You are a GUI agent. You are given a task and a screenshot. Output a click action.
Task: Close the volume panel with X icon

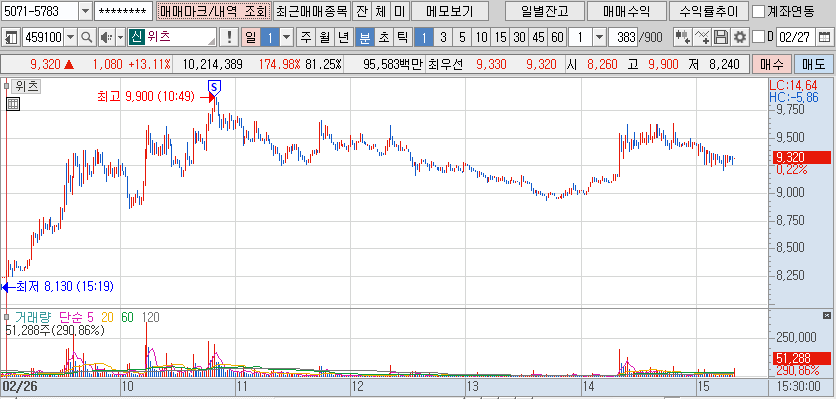click(827, 315)
